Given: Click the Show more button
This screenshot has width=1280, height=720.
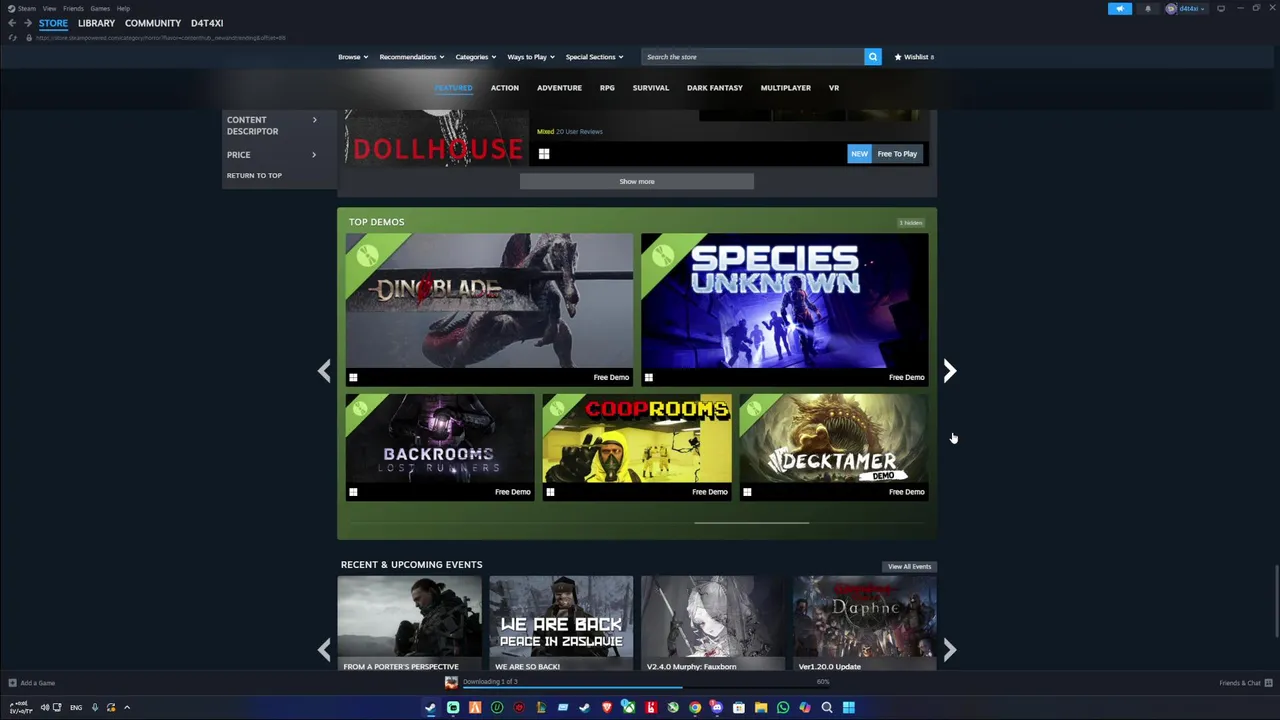Looking at the screenshot, I should tap(636, 182).
